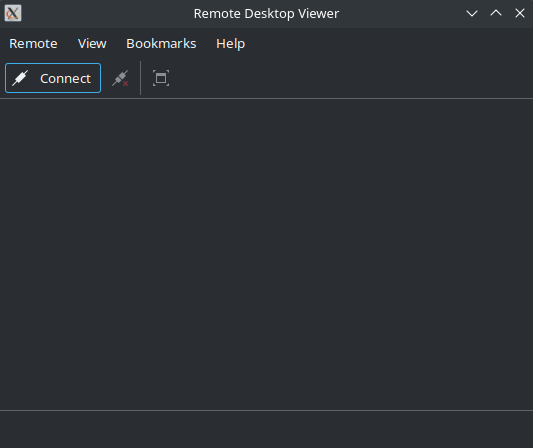Maximize the window using the up chevron
This screenshot has width=533, height=448.
[496, 13]
